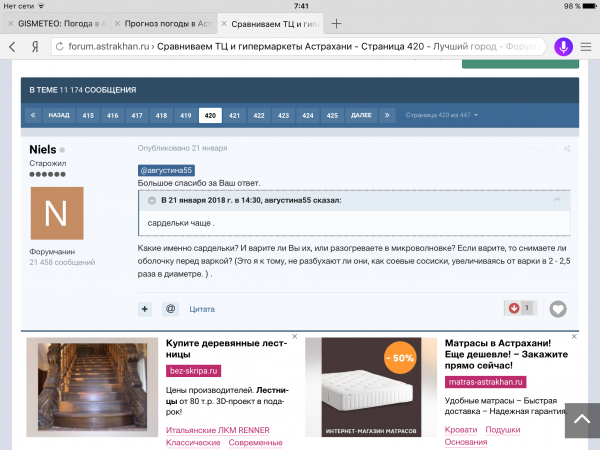
Task: Tap the purple voice search microphone icon
Action: (x=563, y=47)
